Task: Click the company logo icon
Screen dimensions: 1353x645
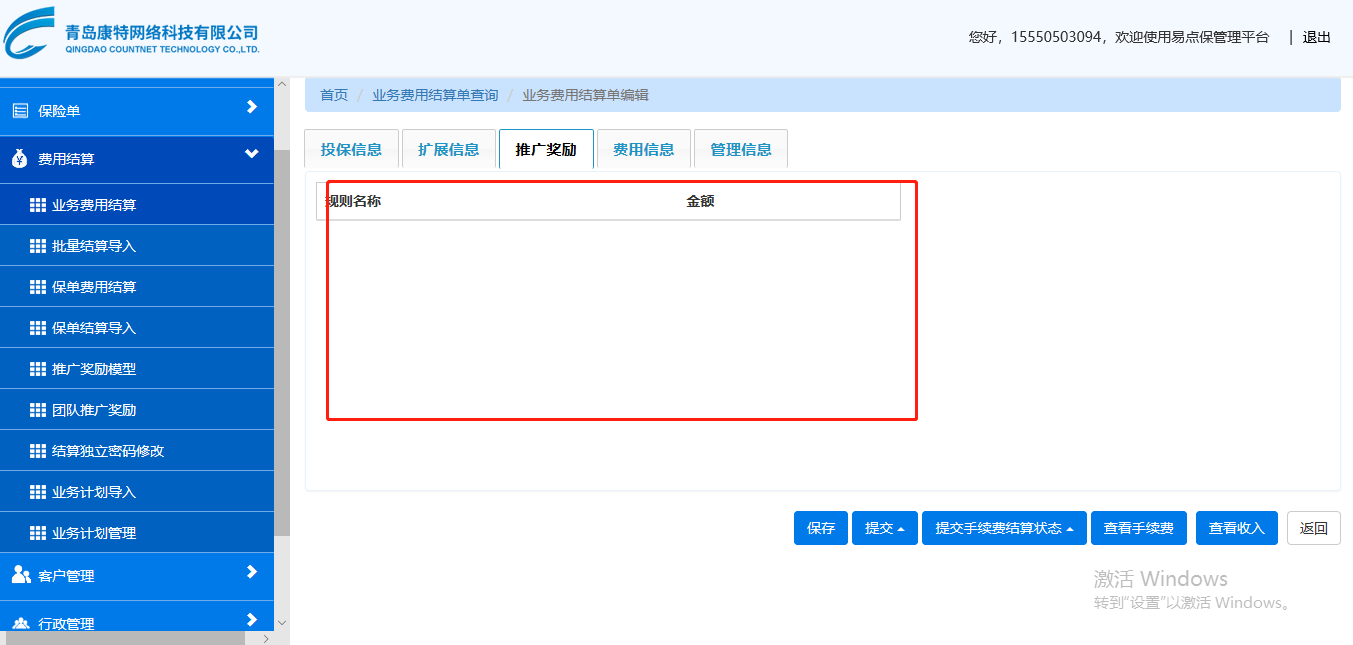Action: 30,33
